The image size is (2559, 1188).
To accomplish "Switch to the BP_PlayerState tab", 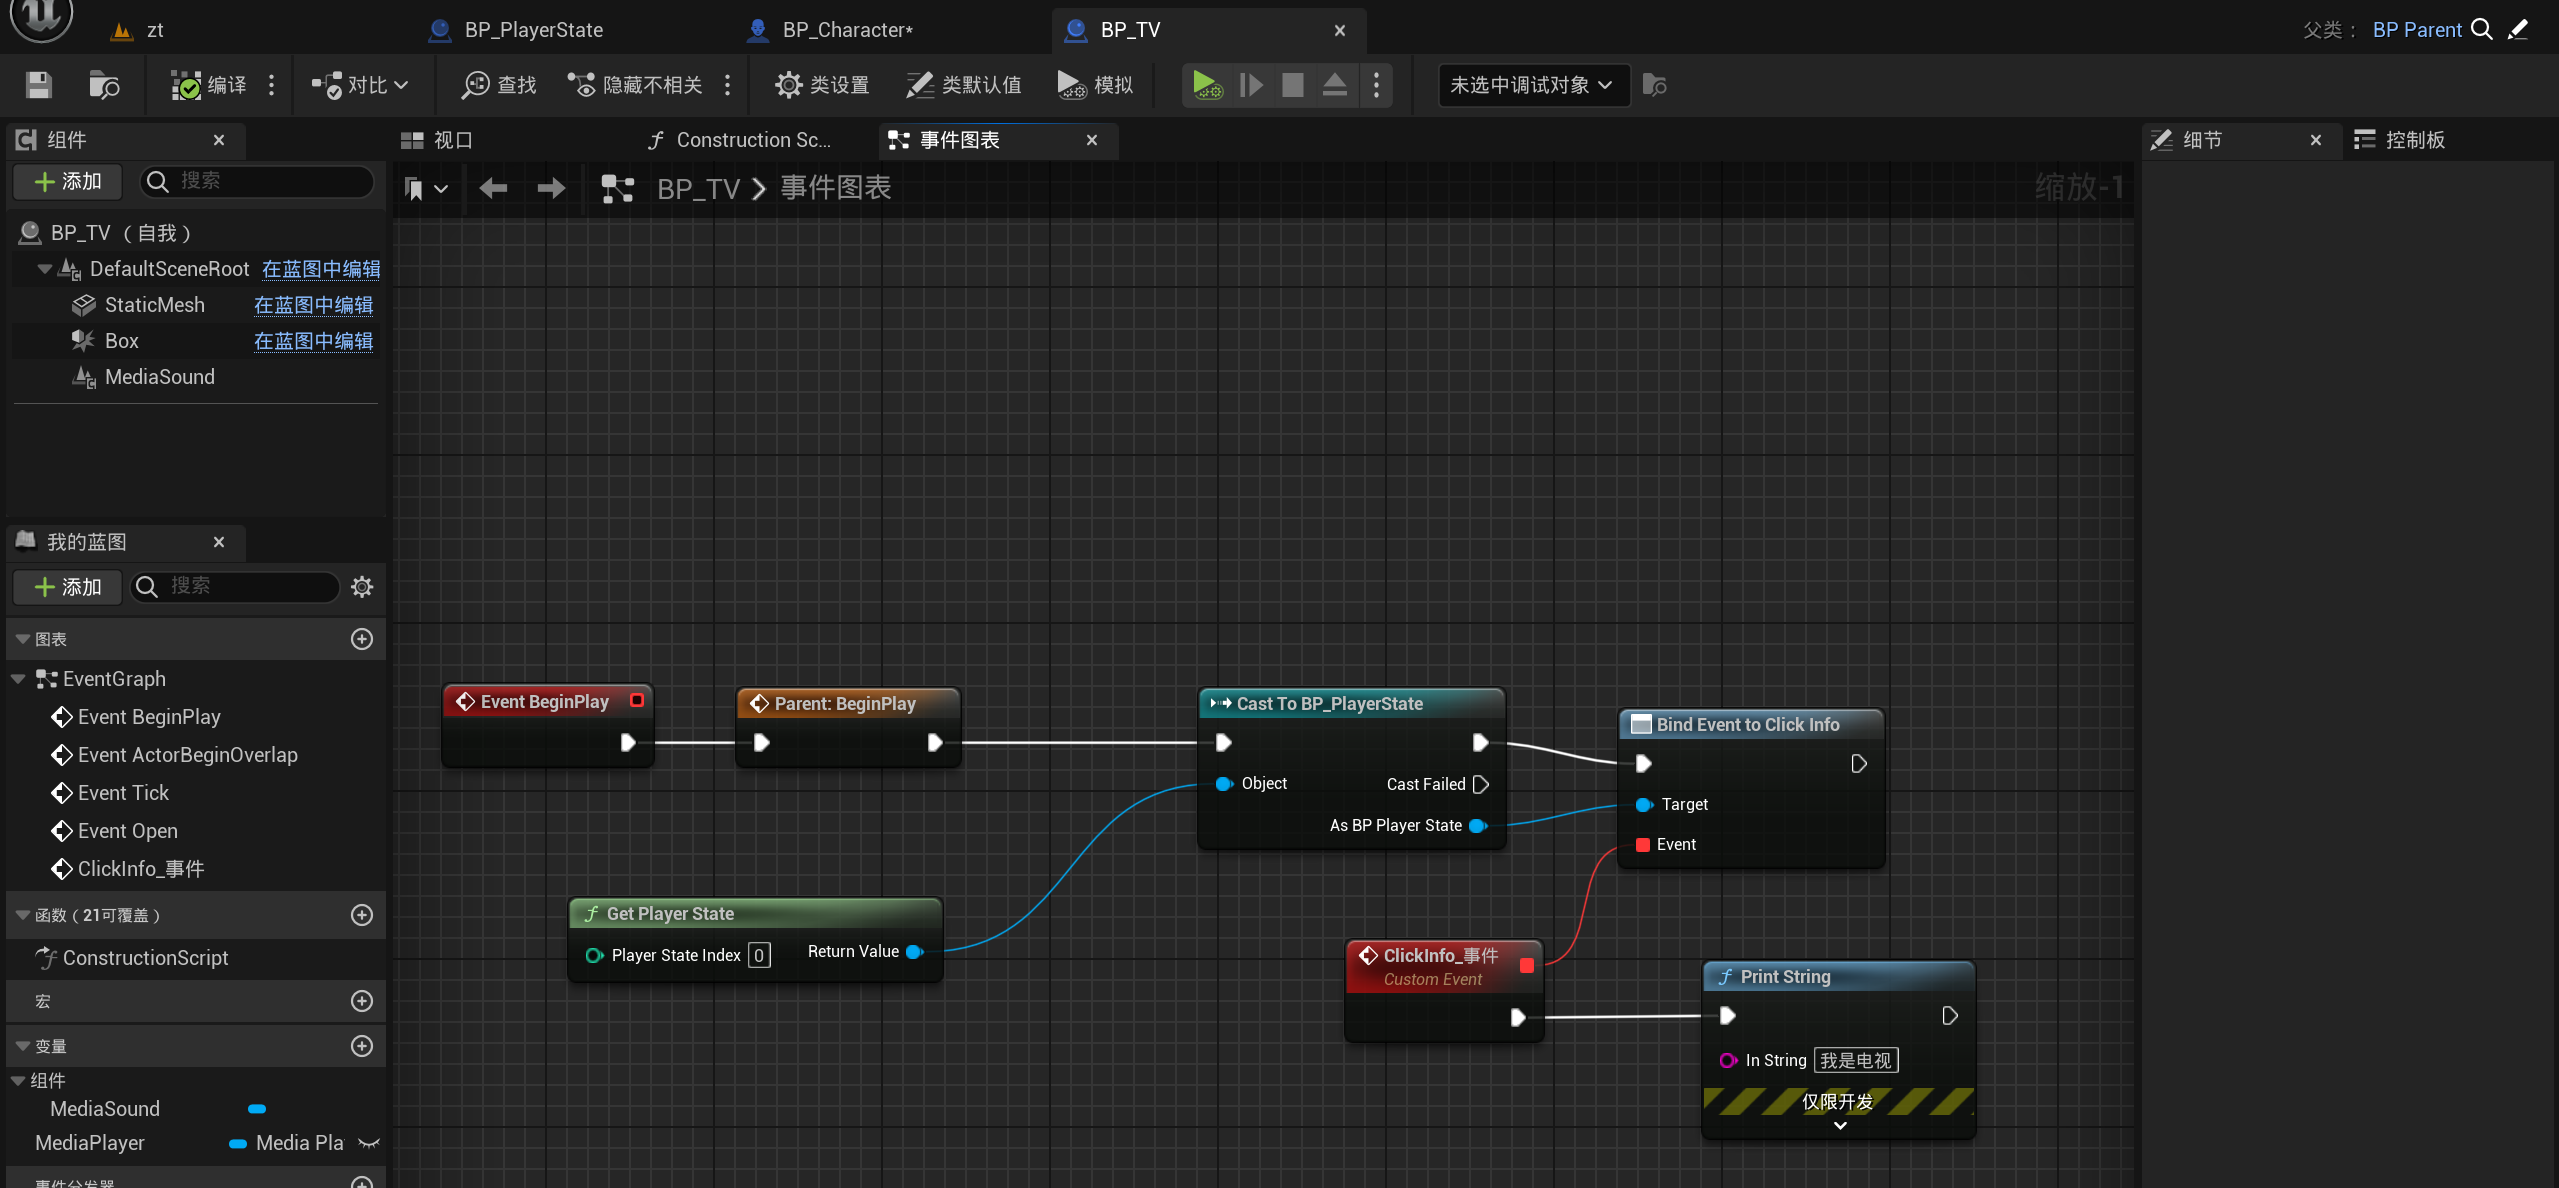I will click(533, 30).
